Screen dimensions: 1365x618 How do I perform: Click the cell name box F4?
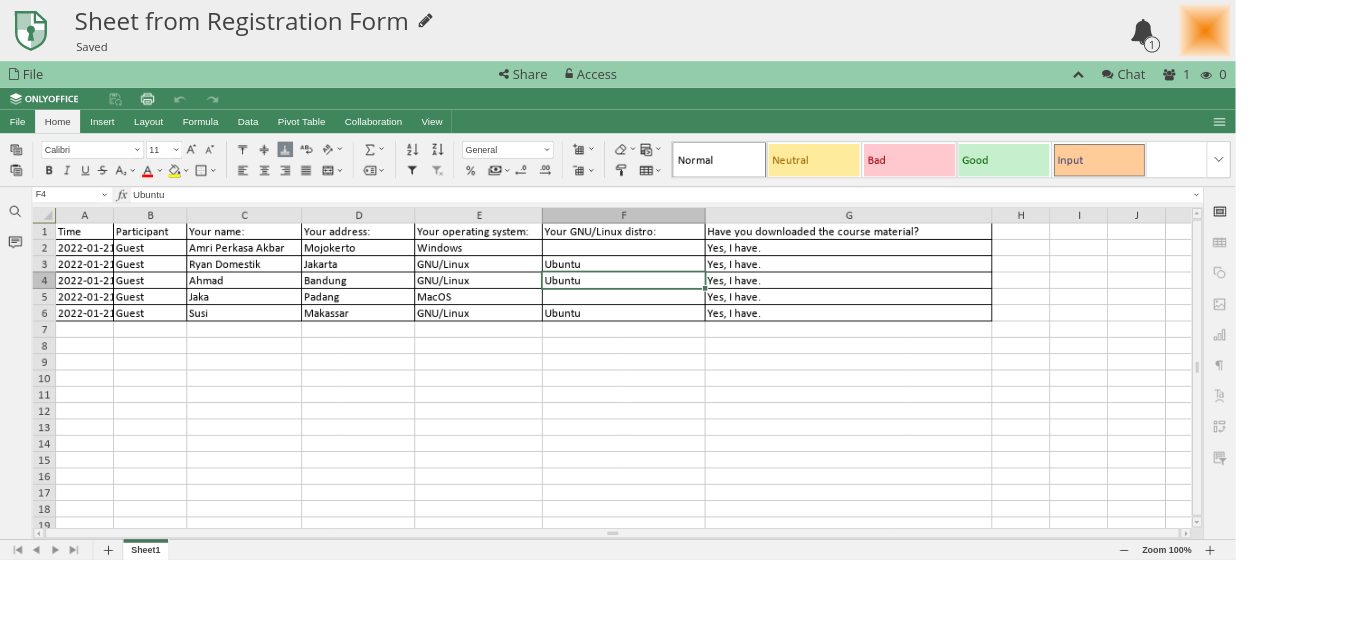coord(66,195)
